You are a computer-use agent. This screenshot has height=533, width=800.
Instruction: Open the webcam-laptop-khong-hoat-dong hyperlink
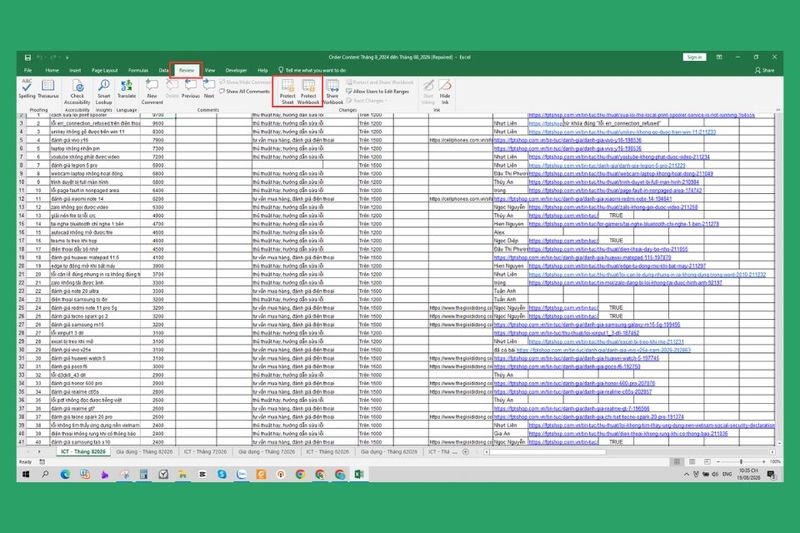click(x=620, y=173)
